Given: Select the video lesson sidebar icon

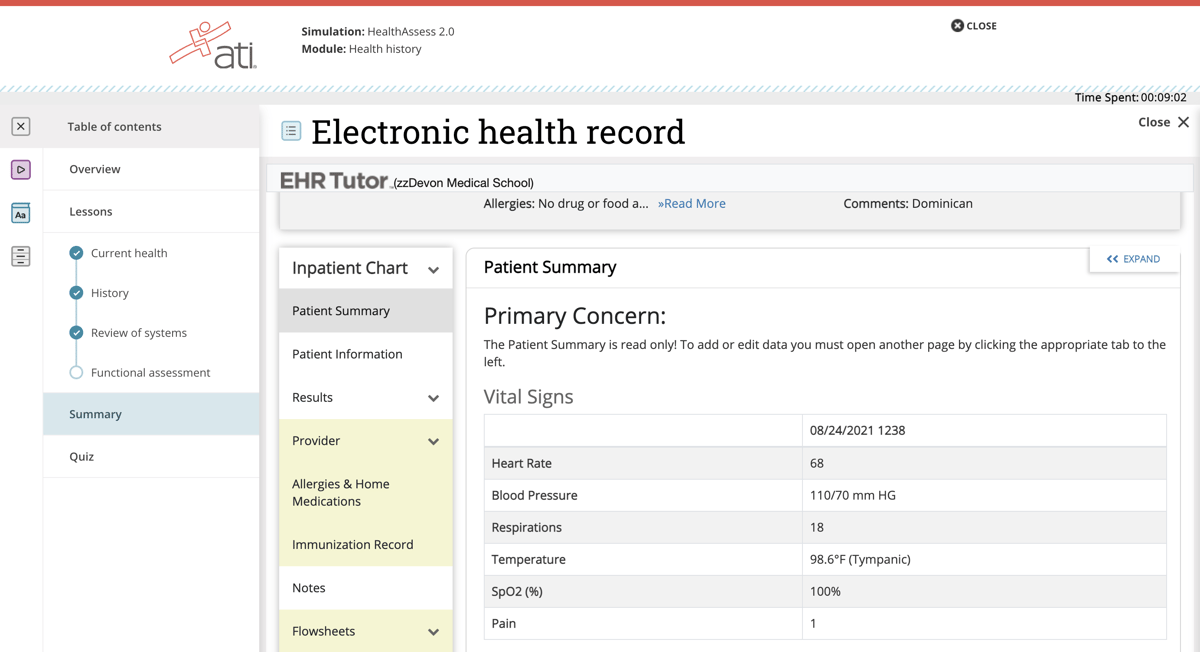Looking at the screenshot, I should (20, 169).
